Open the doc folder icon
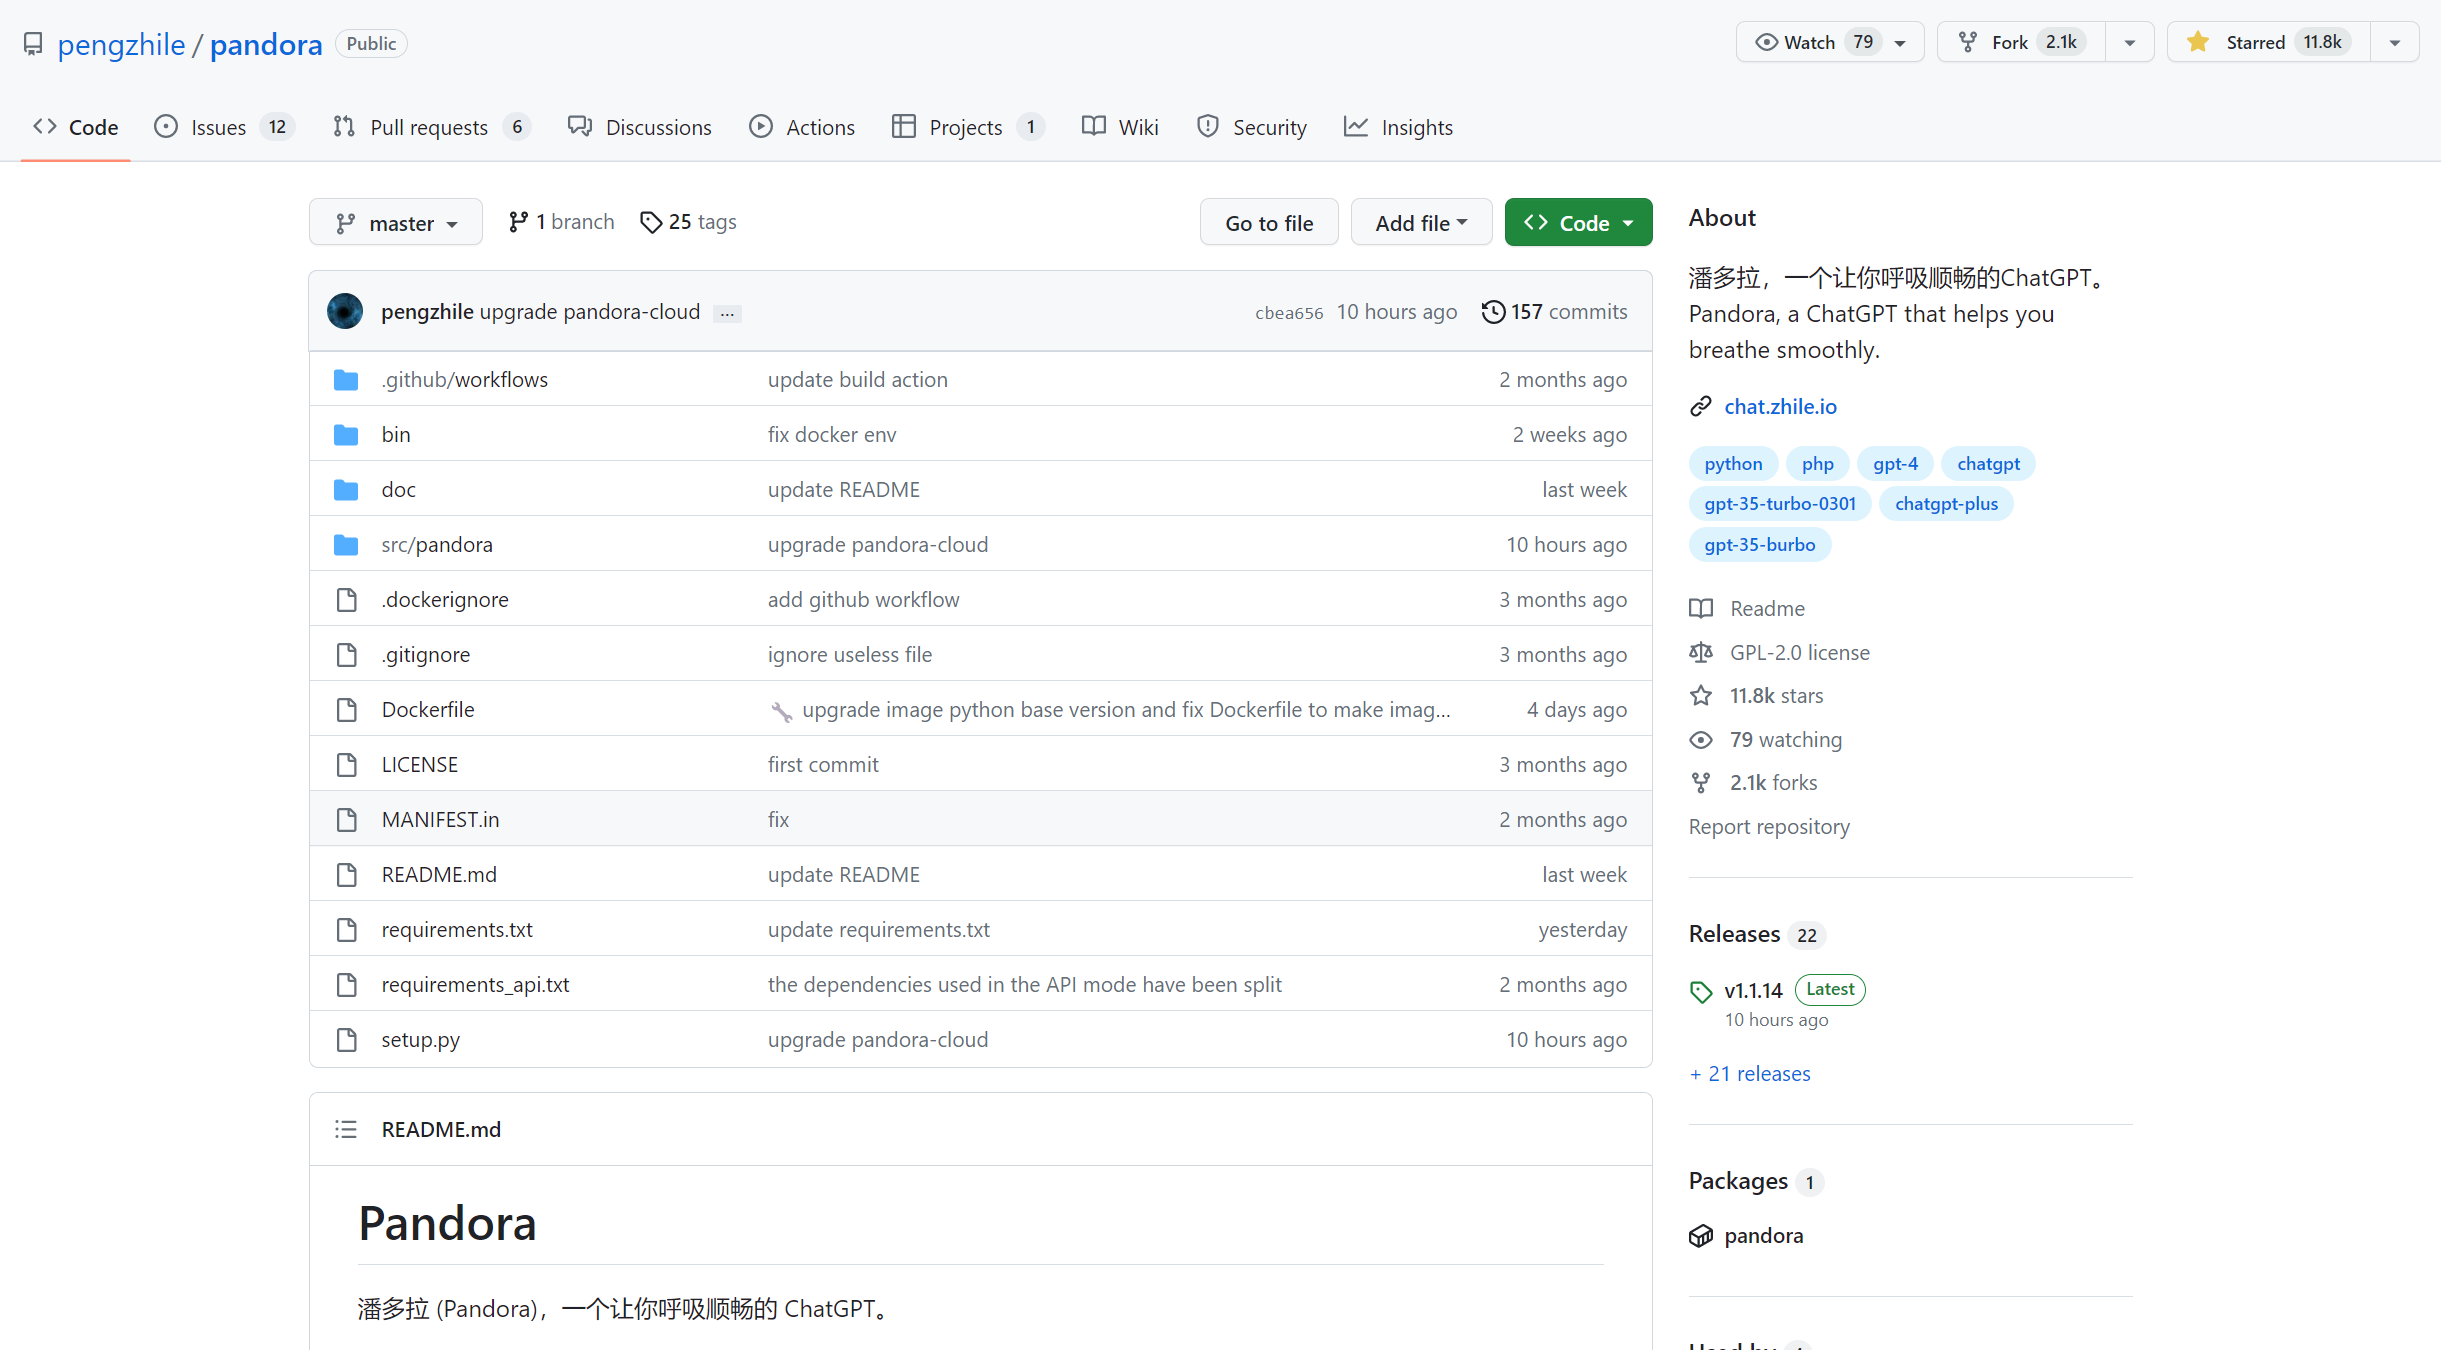This screenshot has height=1350, width=2441. pyautogui.click(x=346, y=490)
